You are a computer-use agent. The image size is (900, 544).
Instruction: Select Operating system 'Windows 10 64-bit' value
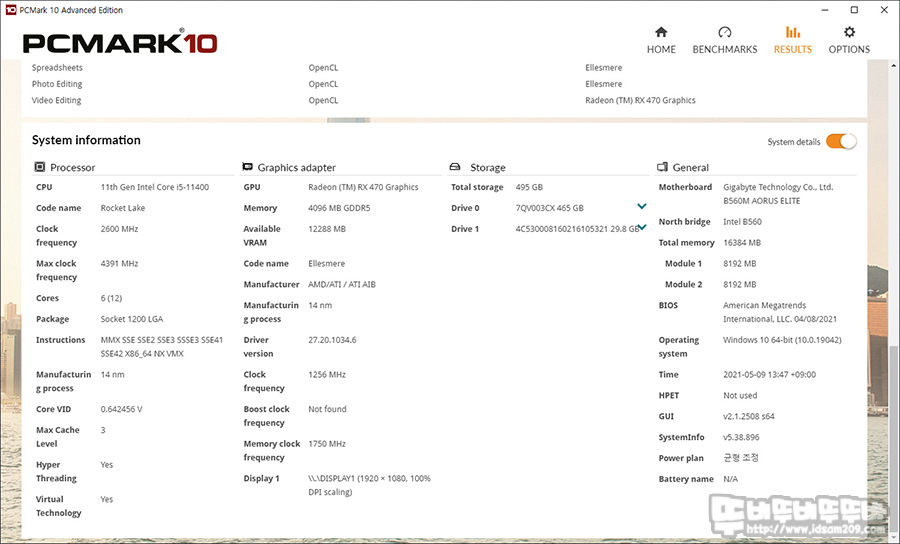(x=758, y=340)
